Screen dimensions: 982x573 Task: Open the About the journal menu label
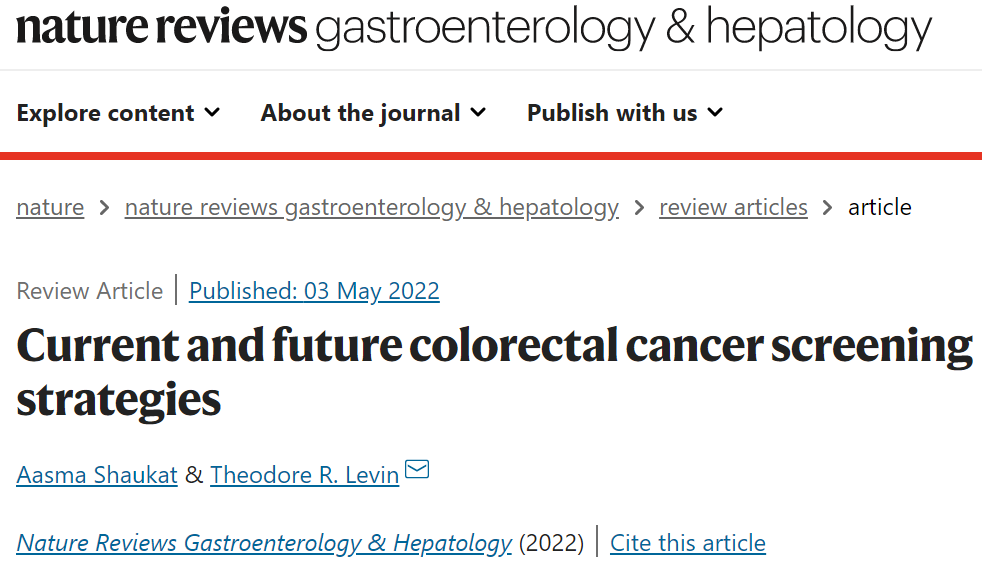360,113
